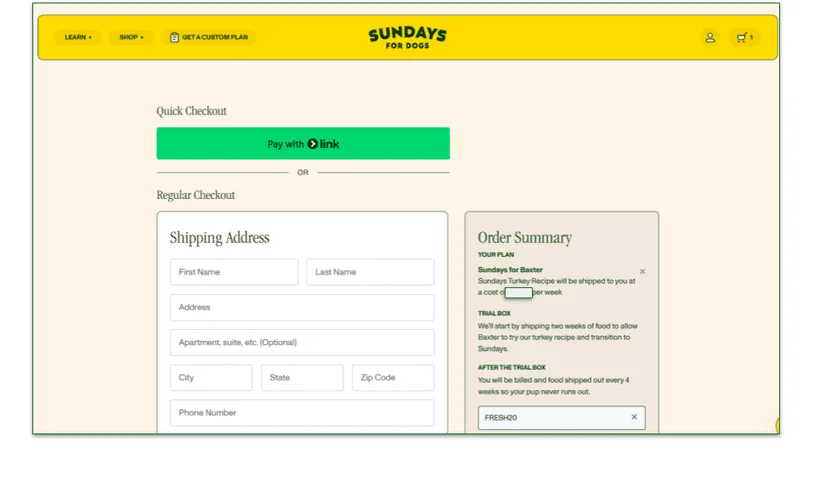This screenshot has width=814, height=487.
Task: Remove Sundays for Baxter plan
Action: coord(642,272)
